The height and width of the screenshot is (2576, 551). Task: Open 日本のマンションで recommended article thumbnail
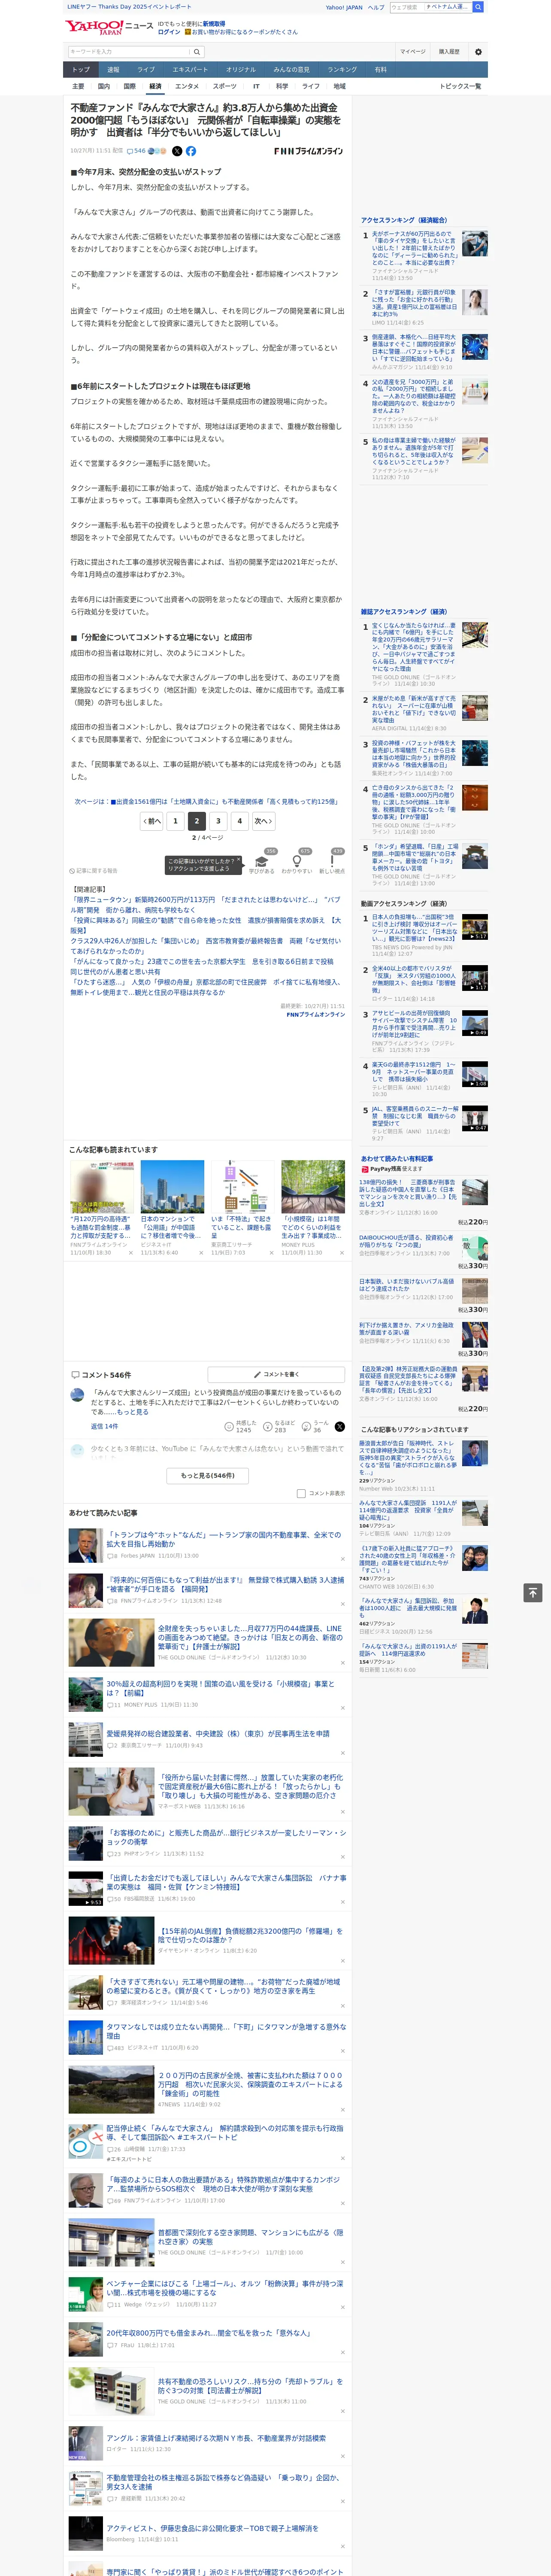click(172, 1187)
